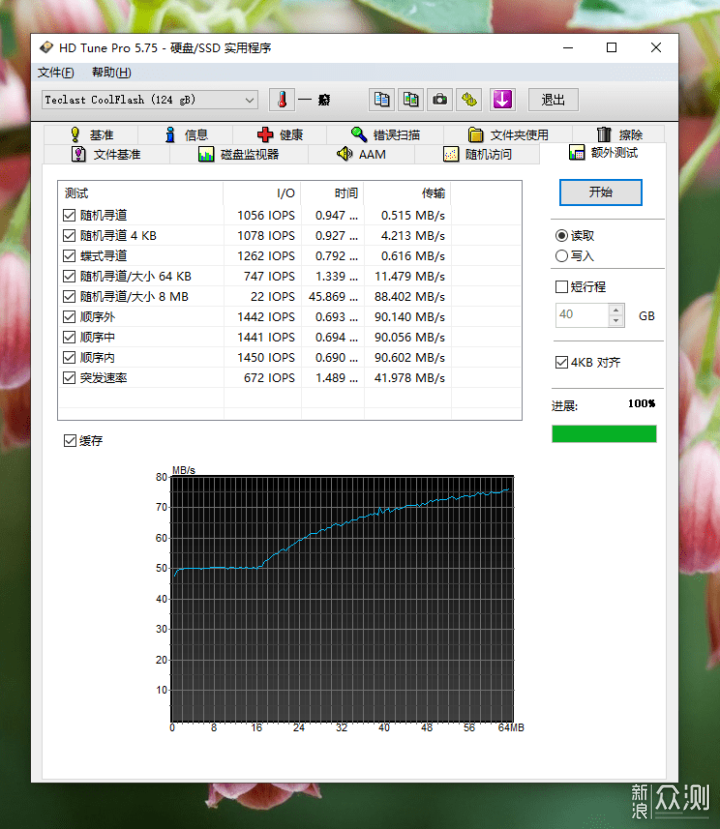
Task: Click the 672 IOPS value
Action: (x=269, y=377)
